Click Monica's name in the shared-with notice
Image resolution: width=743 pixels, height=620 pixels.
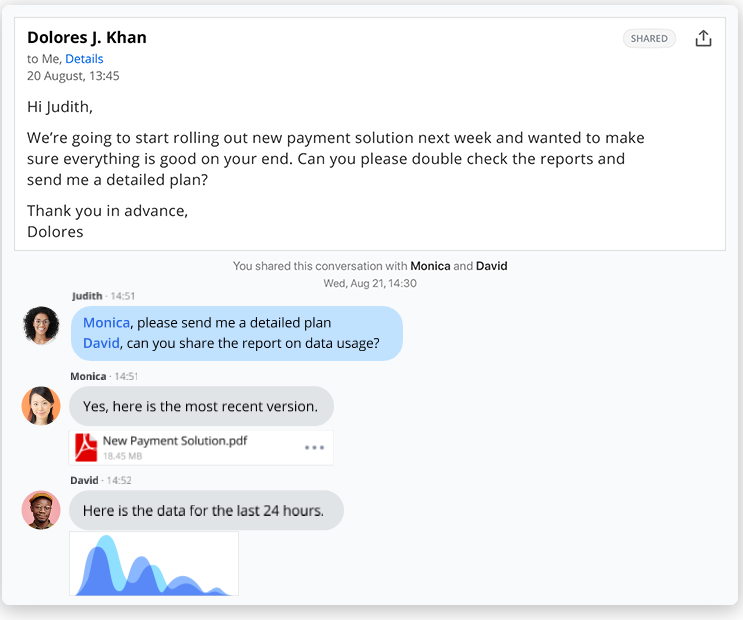click(x=430, y=266)
